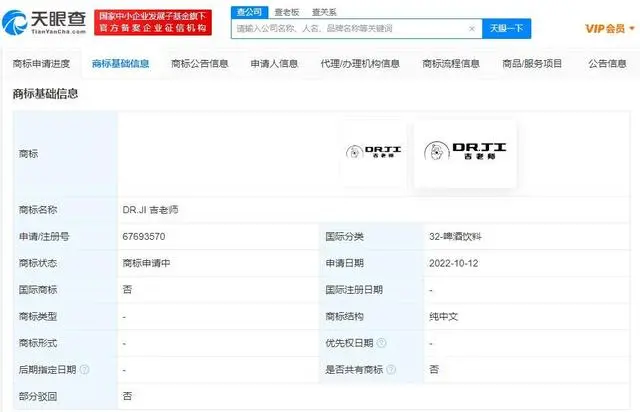Switch to 商标申请进度 tab

(x=41, y=64)
